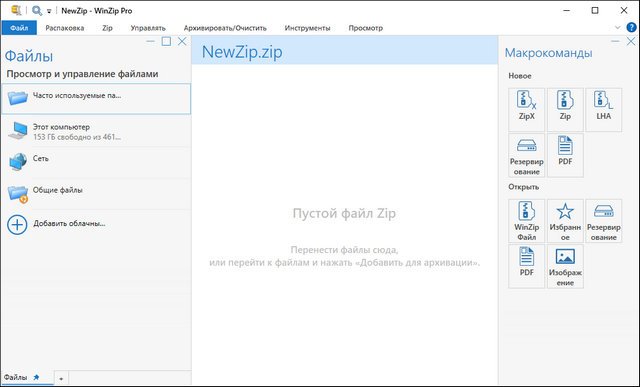Start new Резервирование backup under Новое
Screen dimensions: 640x387
(527, 155)
